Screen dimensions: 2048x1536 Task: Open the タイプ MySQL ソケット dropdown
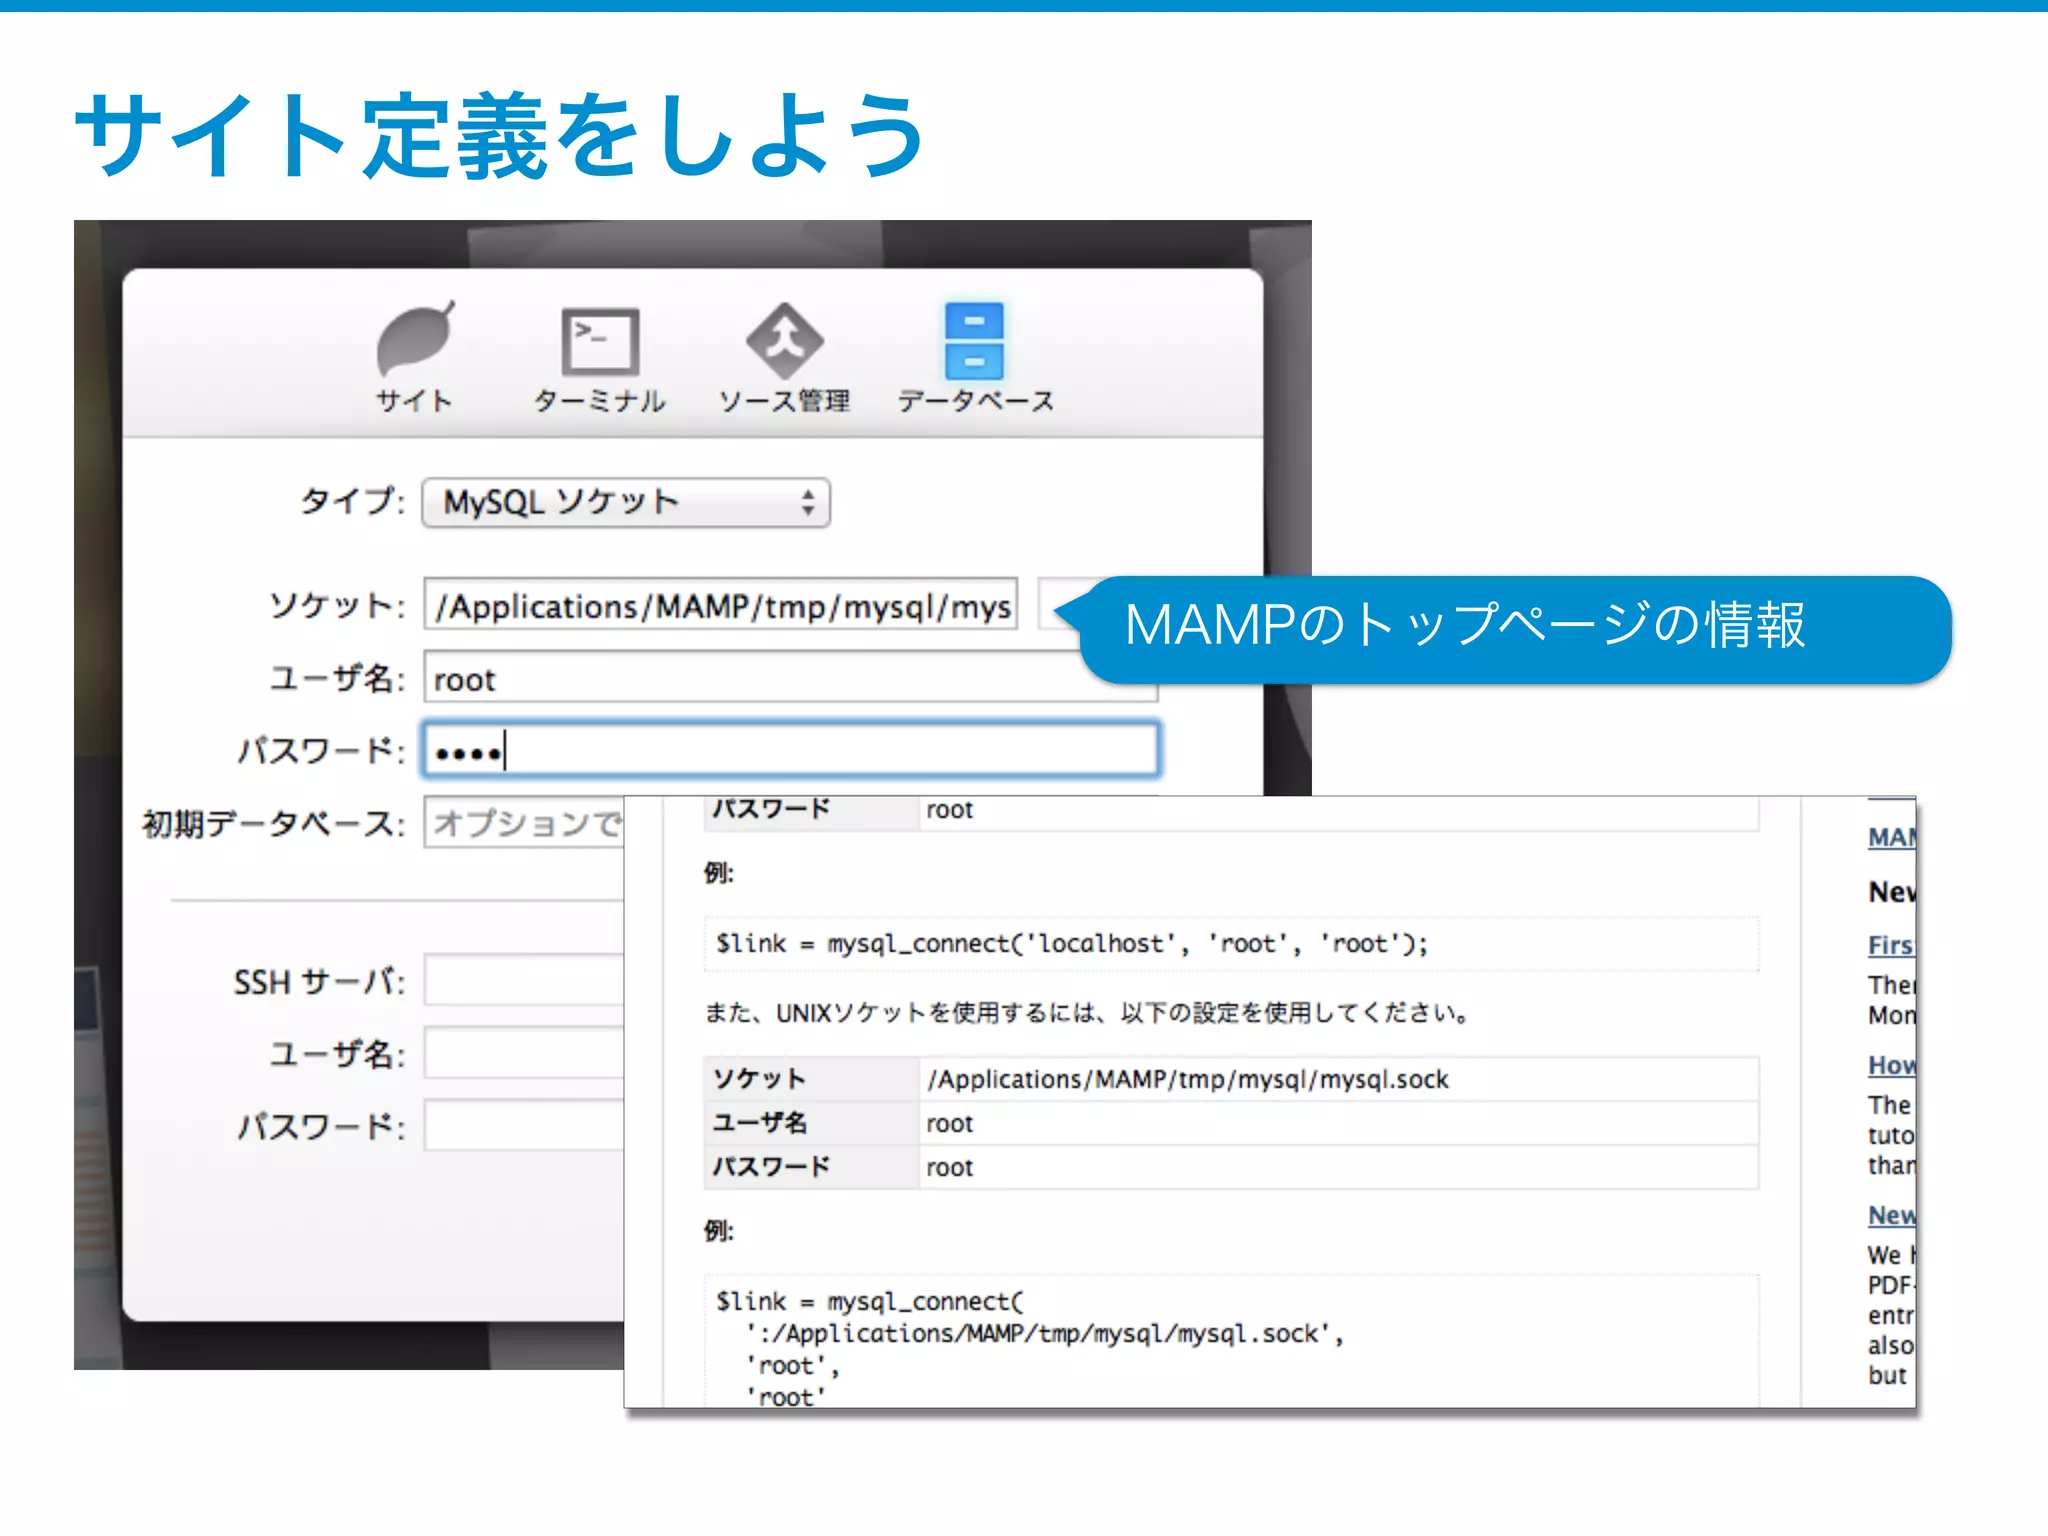point(626,502)
